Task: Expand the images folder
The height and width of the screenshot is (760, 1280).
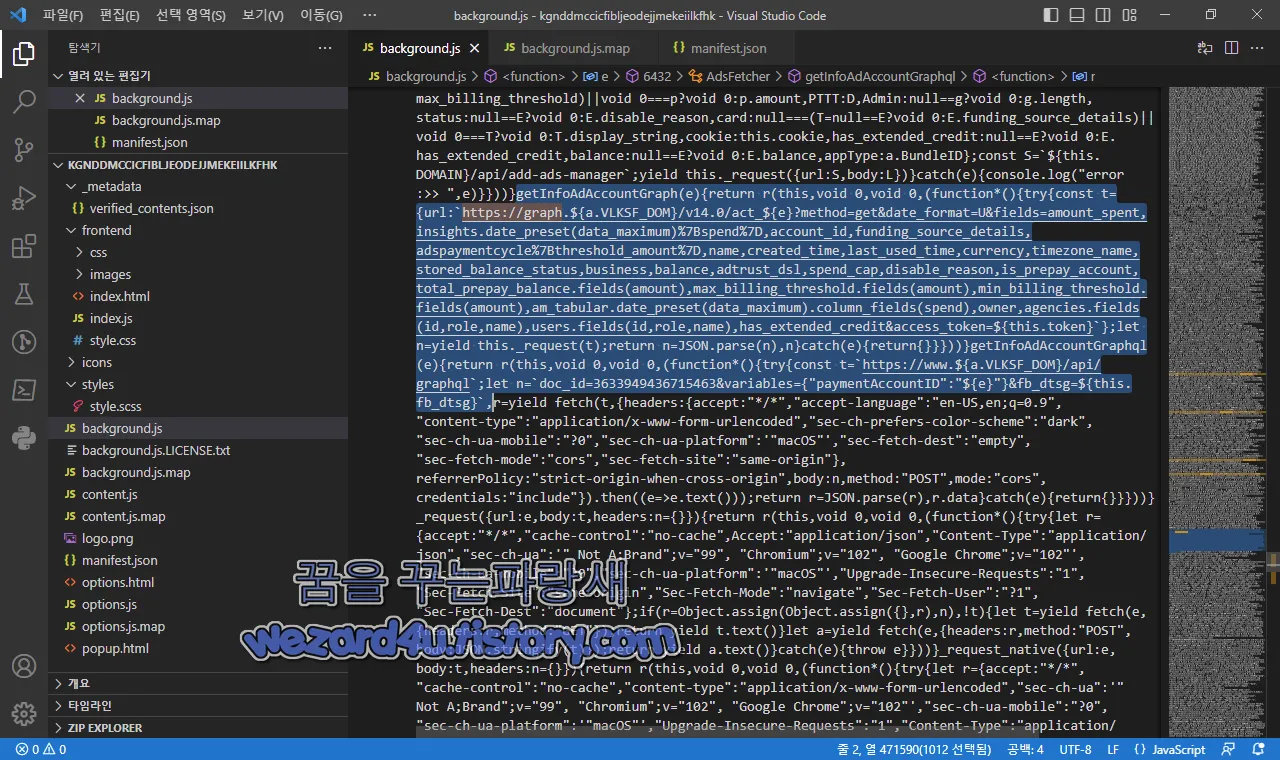Action: (x=198, y=275)
